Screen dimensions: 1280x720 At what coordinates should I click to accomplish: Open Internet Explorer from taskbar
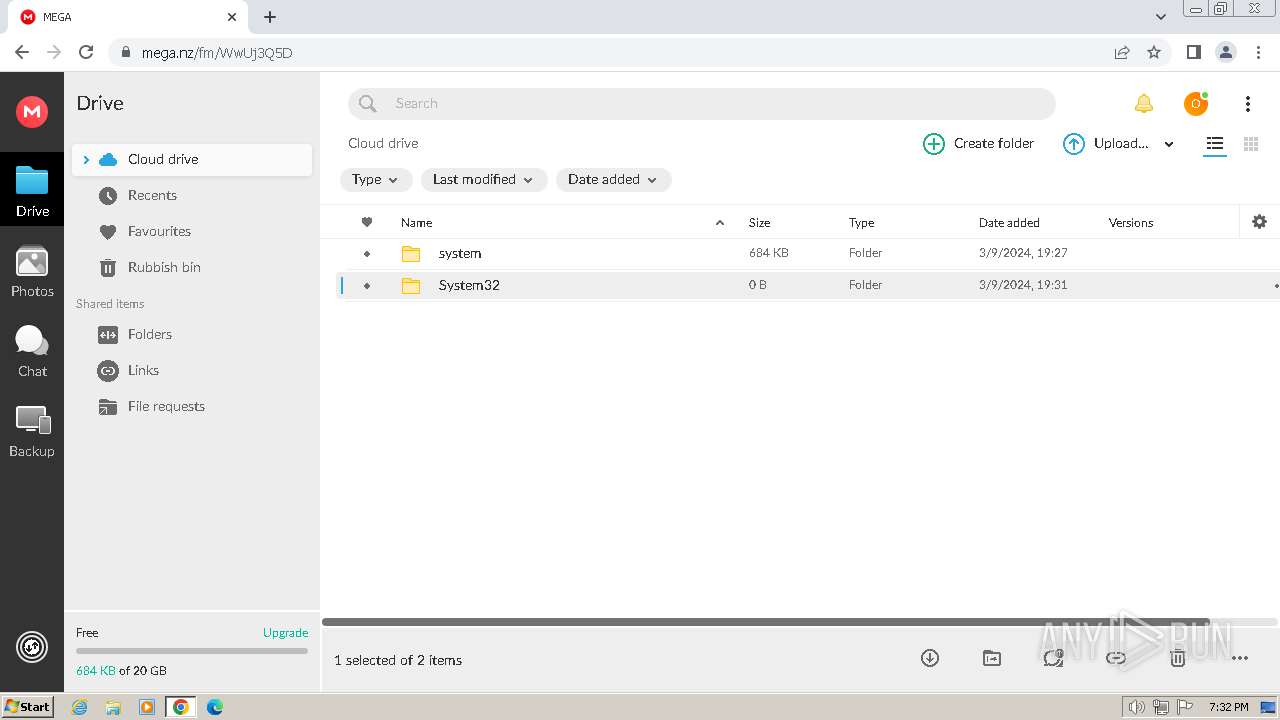(79, 707)
